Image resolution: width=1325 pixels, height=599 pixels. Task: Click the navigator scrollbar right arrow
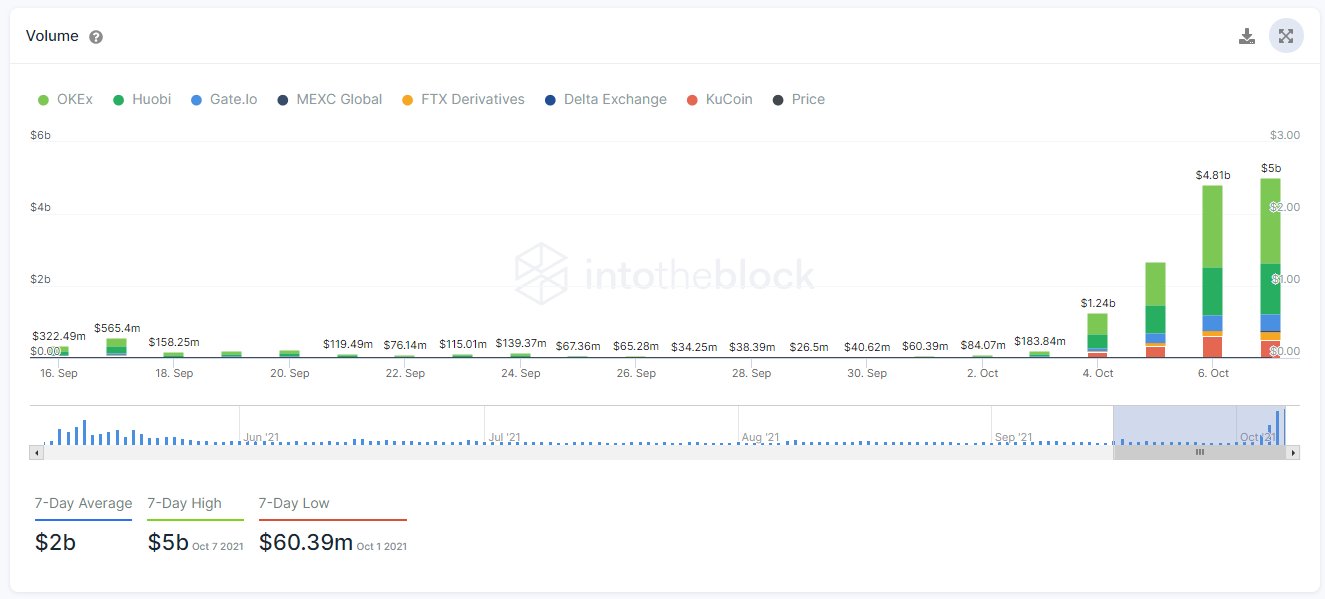pos(1294,453)
